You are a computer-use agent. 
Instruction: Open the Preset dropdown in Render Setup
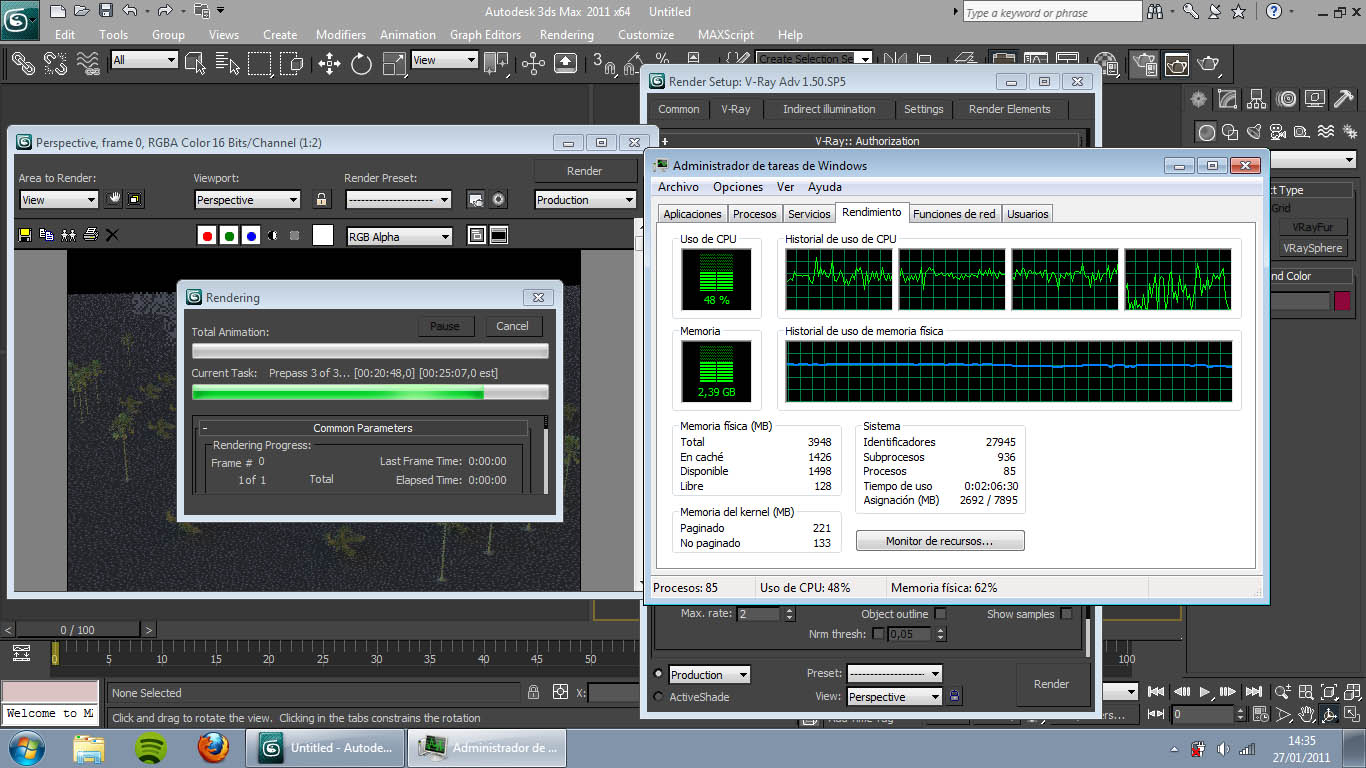tap(895, 674)
